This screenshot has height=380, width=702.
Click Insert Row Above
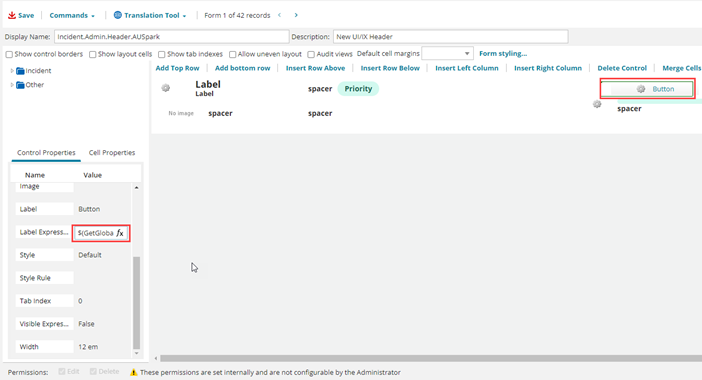point(315,68)
